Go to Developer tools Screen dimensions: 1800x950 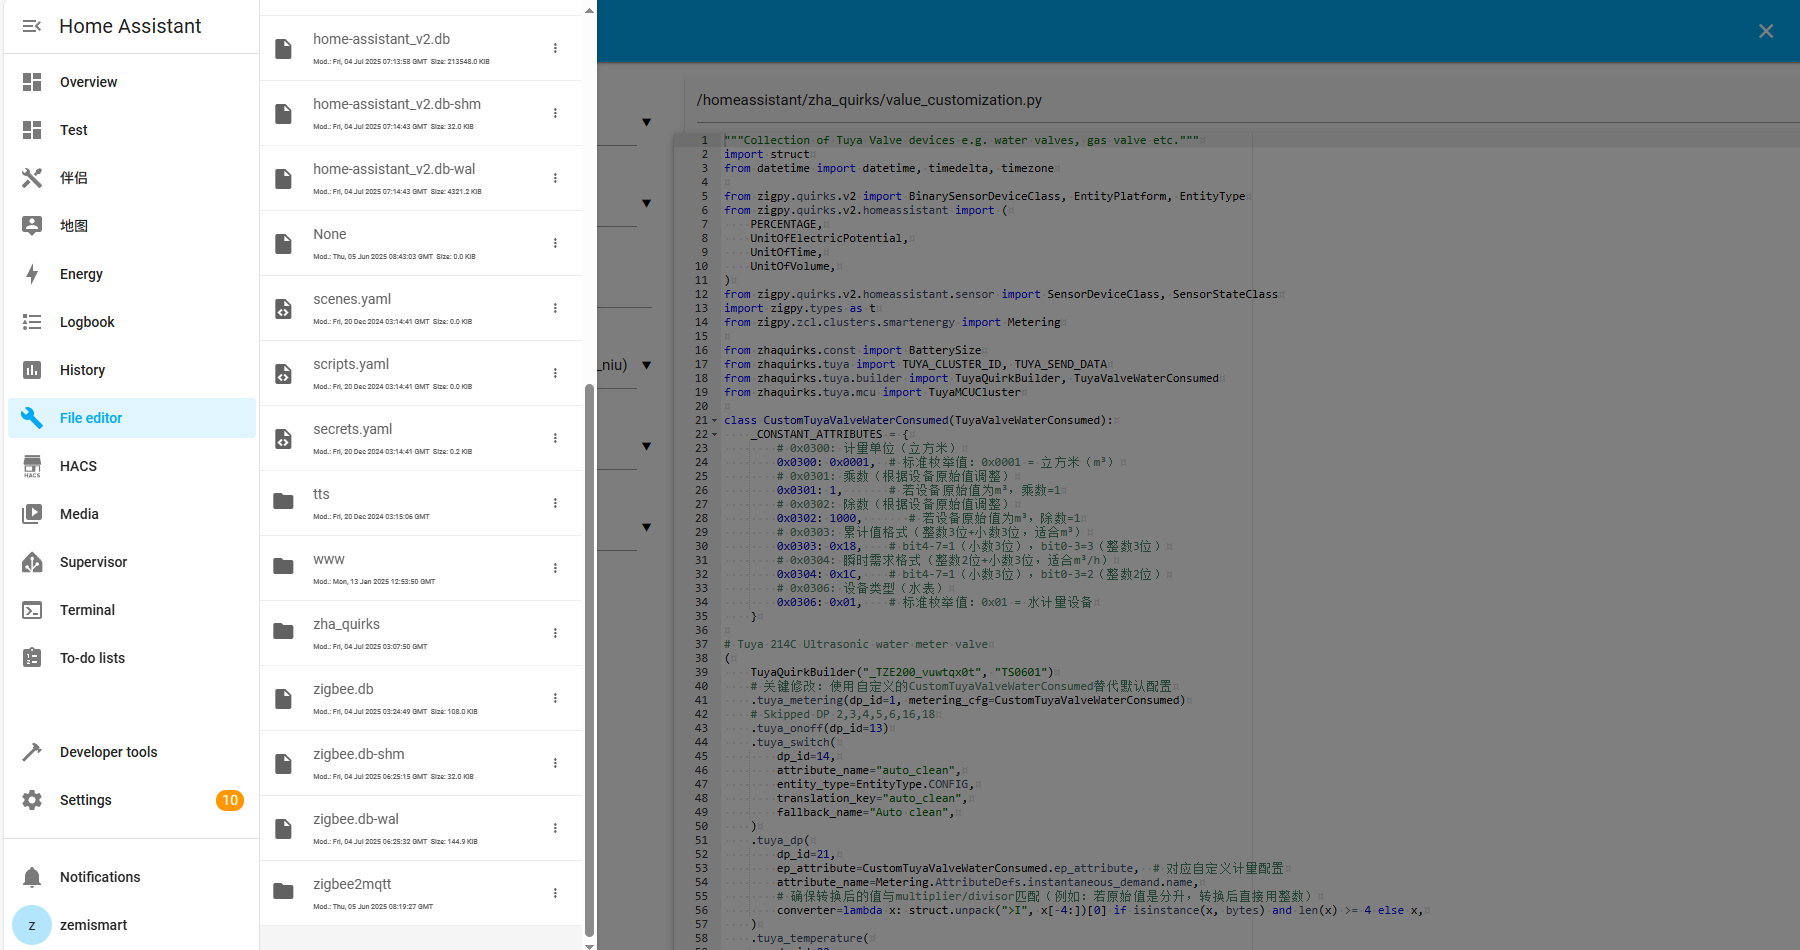click(x=108, y=752)
